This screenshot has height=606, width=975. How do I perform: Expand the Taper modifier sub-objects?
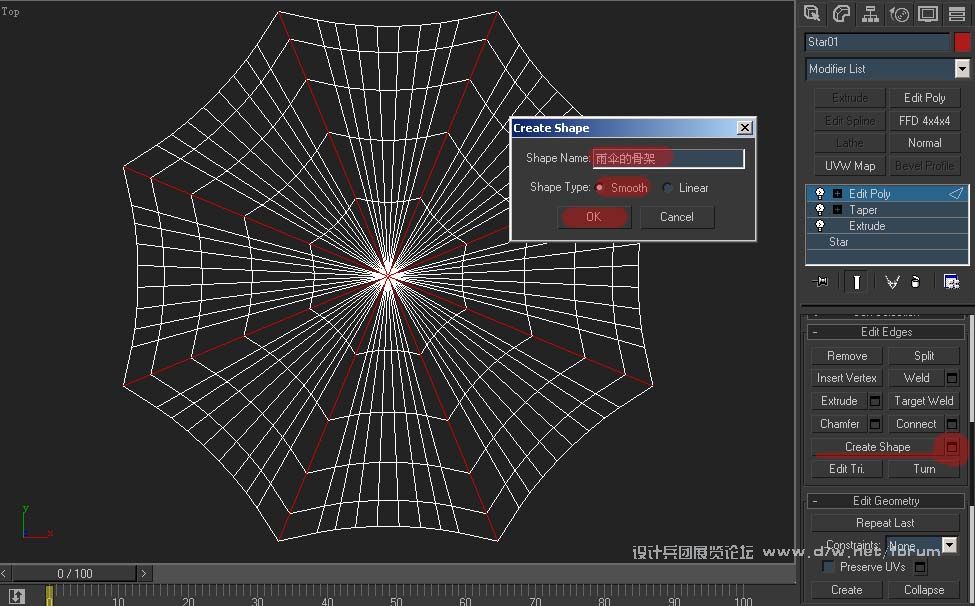(x=837, y=209)
